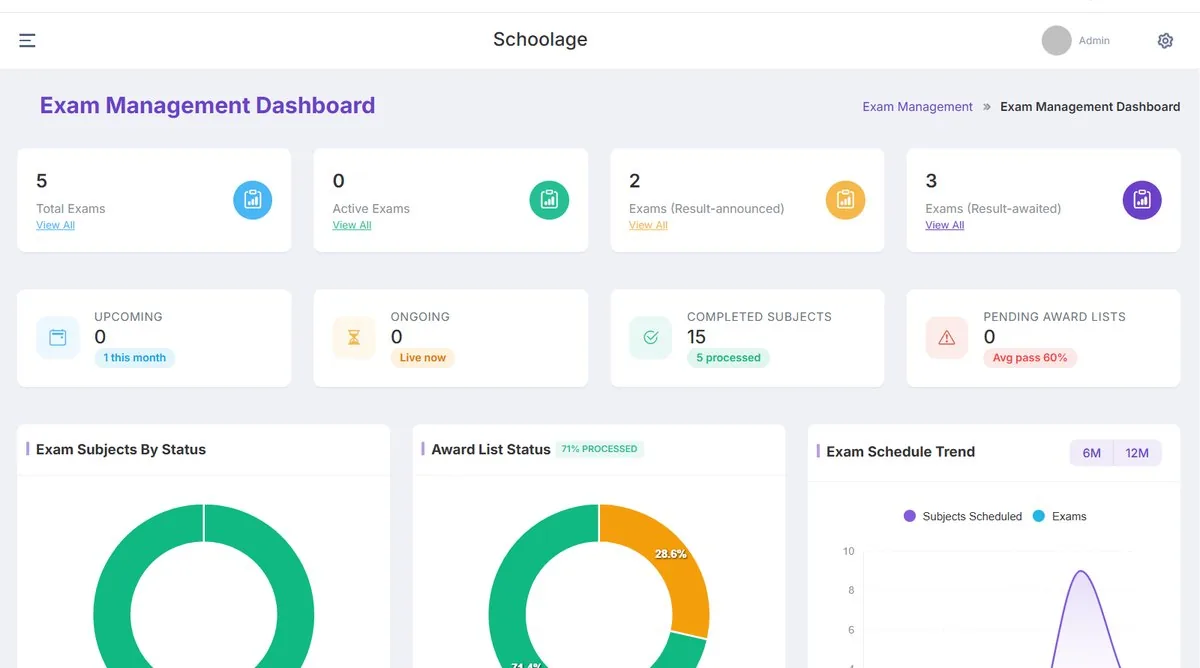Click the purple Result-awaited clipboard icon
This screenshot has height=668, width=1200.
[x=1142, y=200]
